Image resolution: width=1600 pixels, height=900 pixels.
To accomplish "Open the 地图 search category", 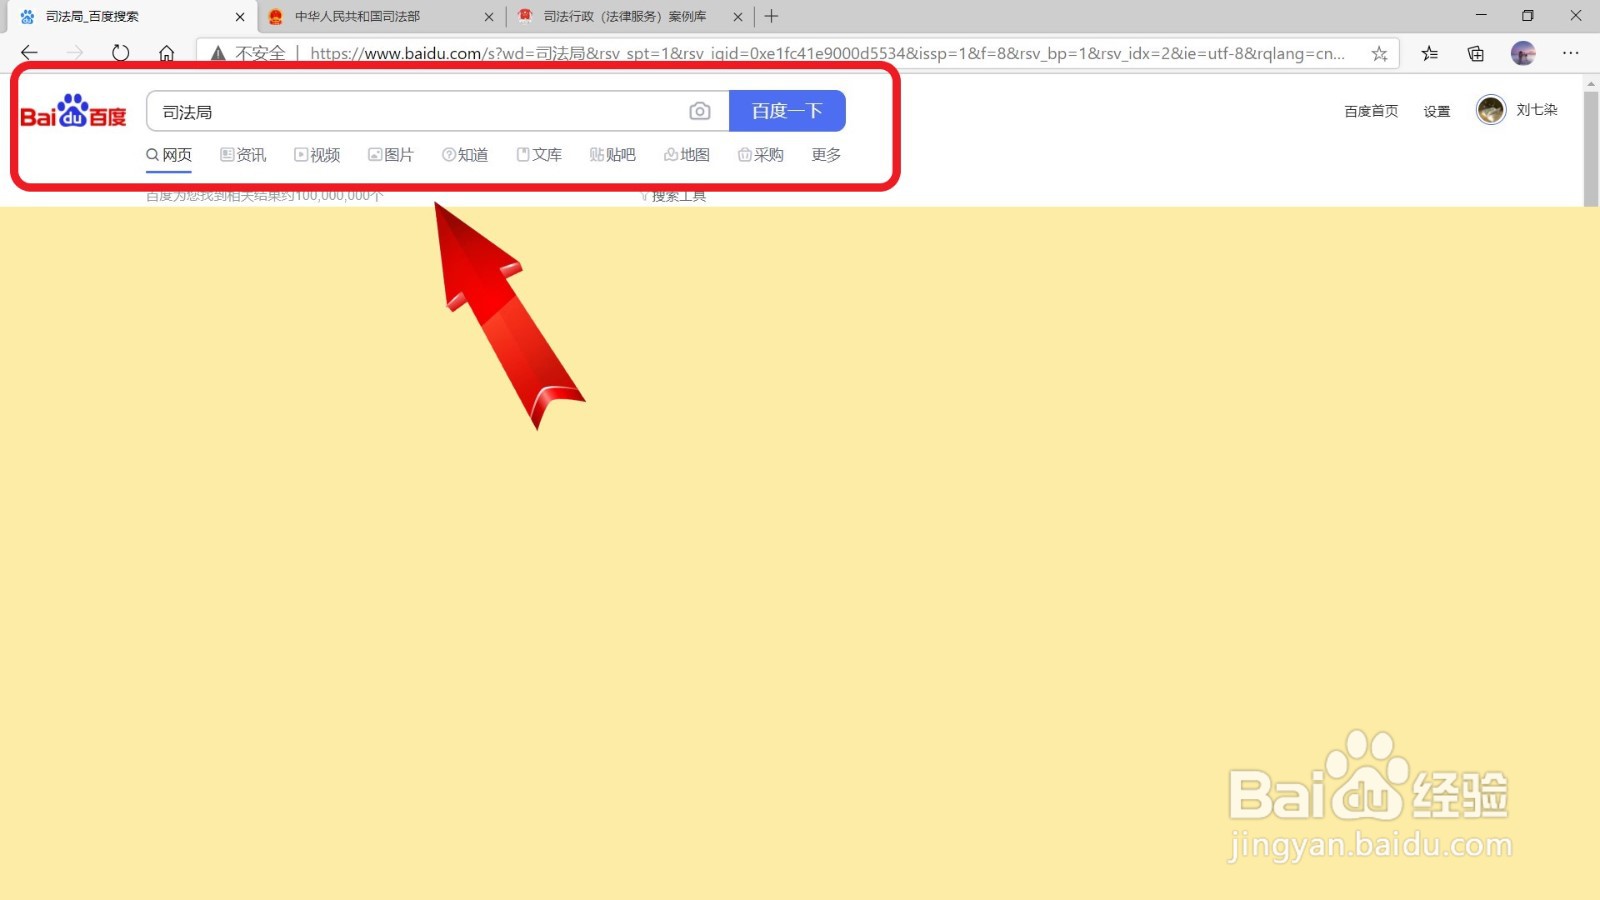I will 687,155.
